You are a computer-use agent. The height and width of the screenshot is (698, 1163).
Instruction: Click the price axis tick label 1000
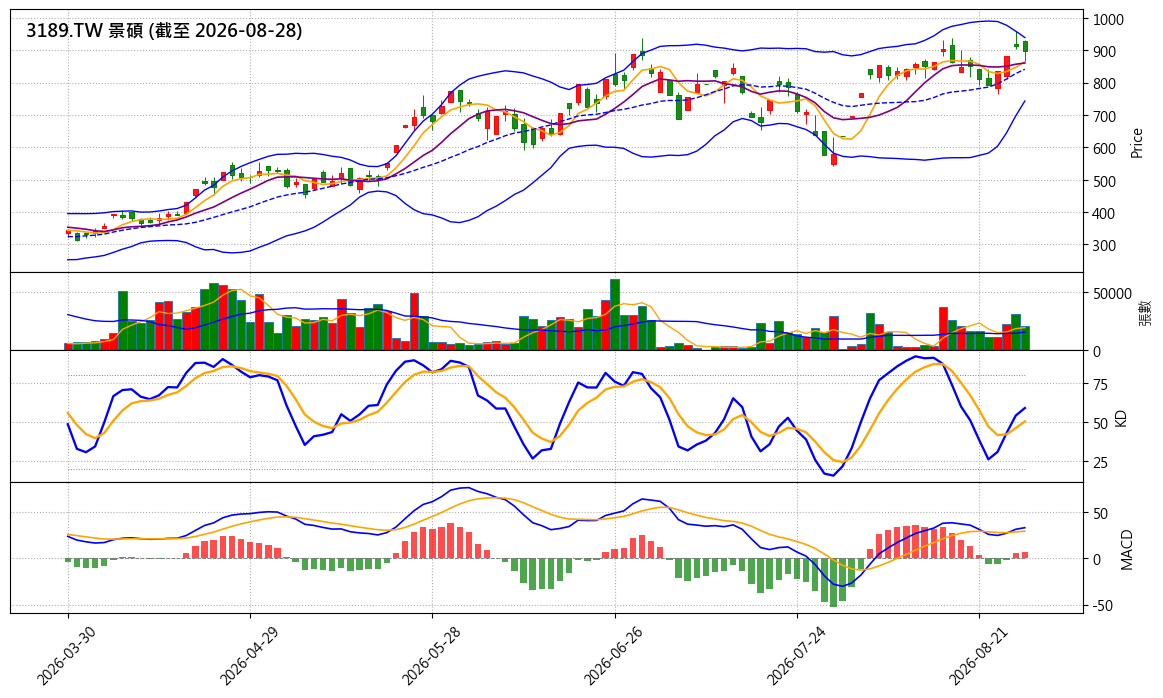click(x=1108, y=19)
